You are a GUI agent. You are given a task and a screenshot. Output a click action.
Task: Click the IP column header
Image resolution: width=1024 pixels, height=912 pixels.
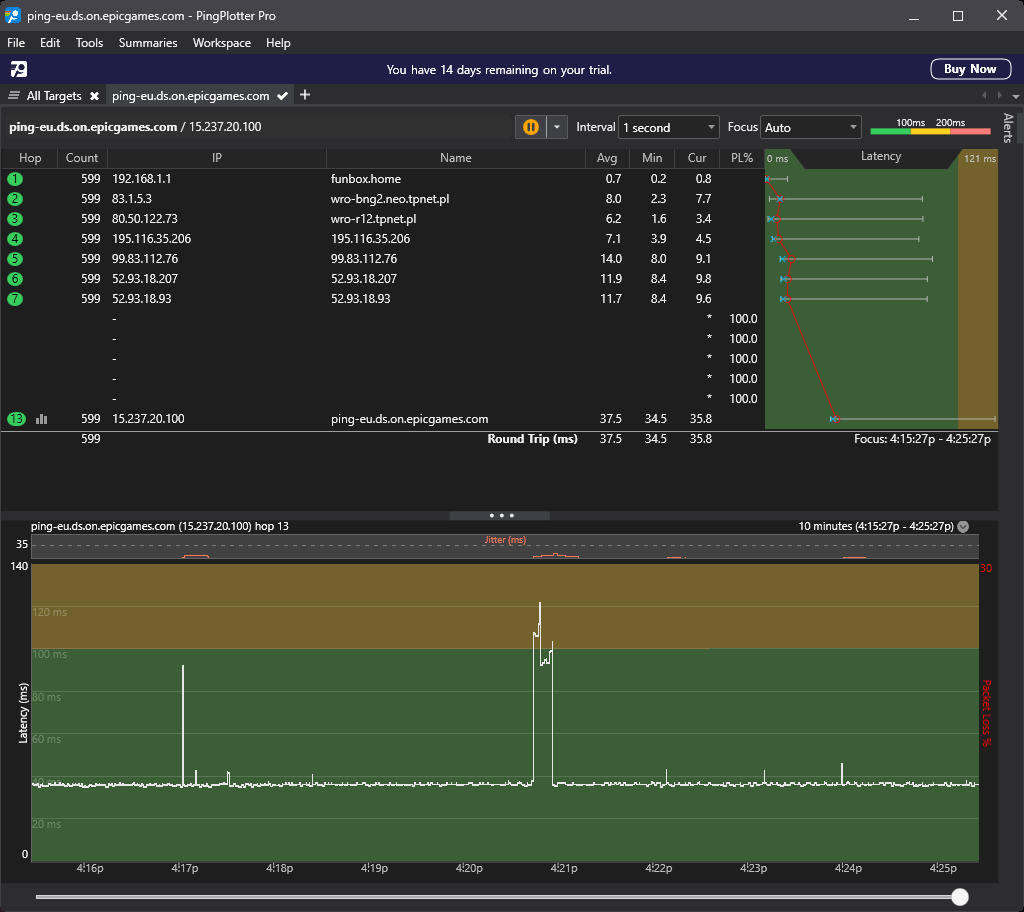[217, 158]
